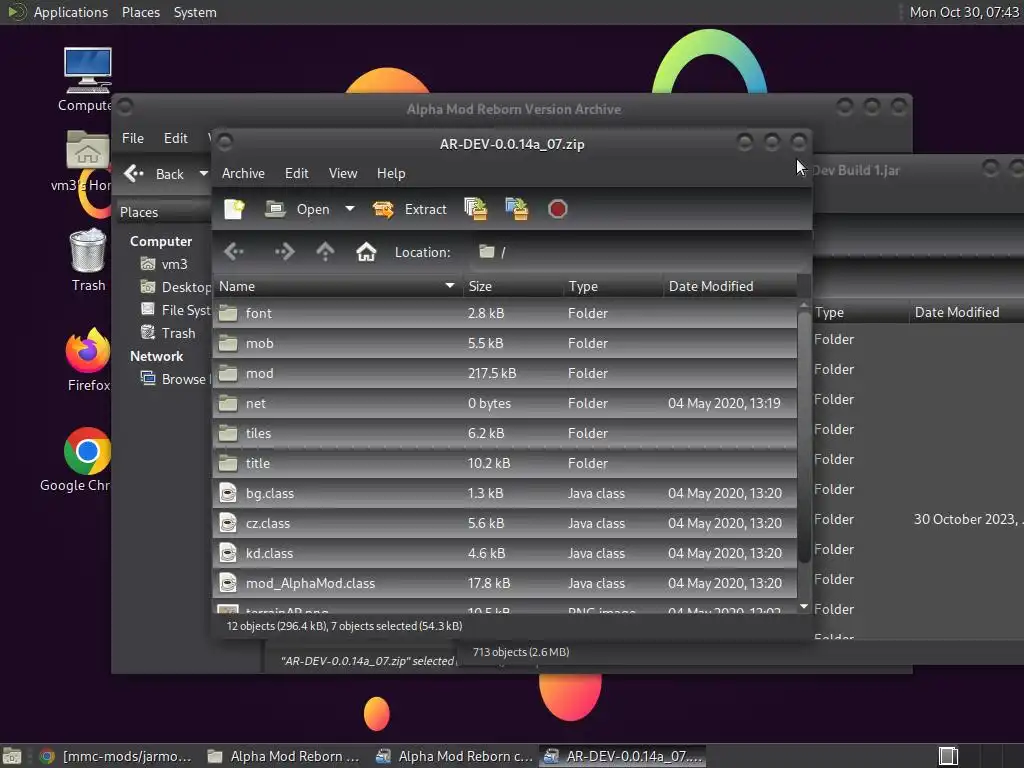The image size is (1024, 768).
Task: Select the mod_AlphaMod.class file
Action: tap(505, 584)
